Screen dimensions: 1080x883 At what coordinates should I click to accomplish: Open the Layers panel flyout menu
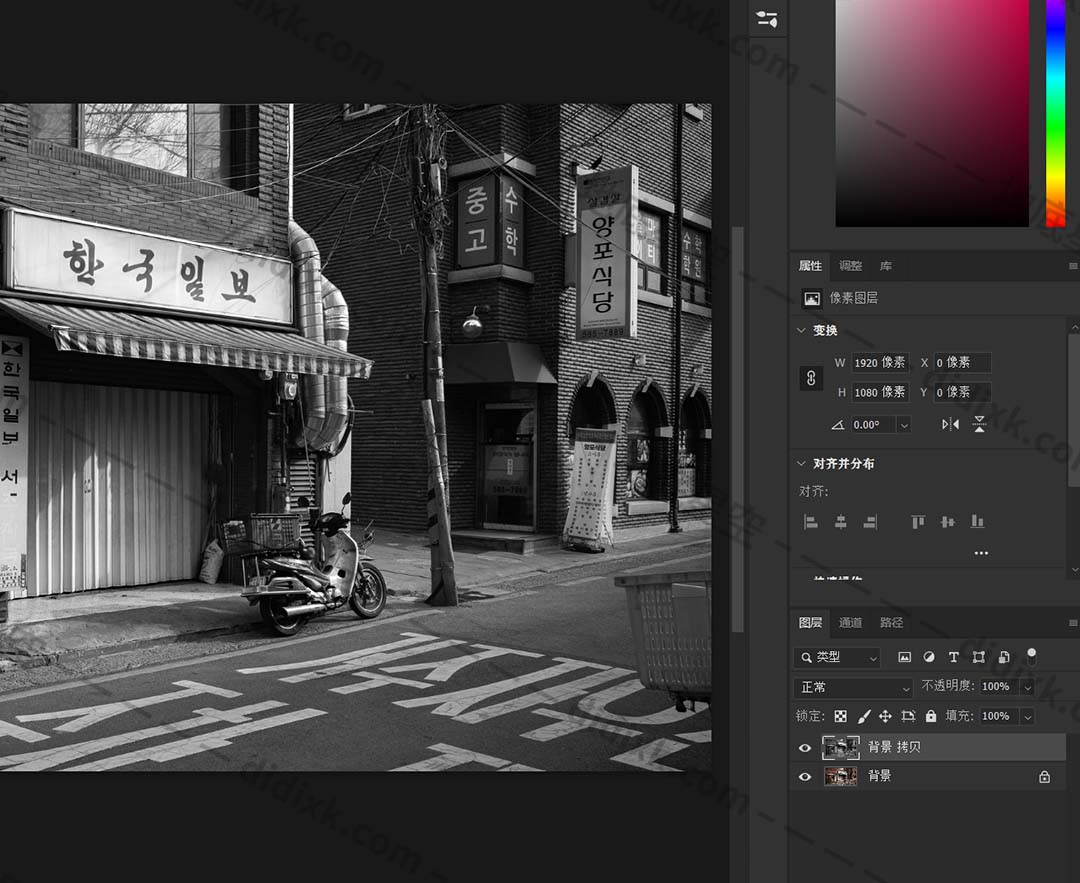(1073, 623)
